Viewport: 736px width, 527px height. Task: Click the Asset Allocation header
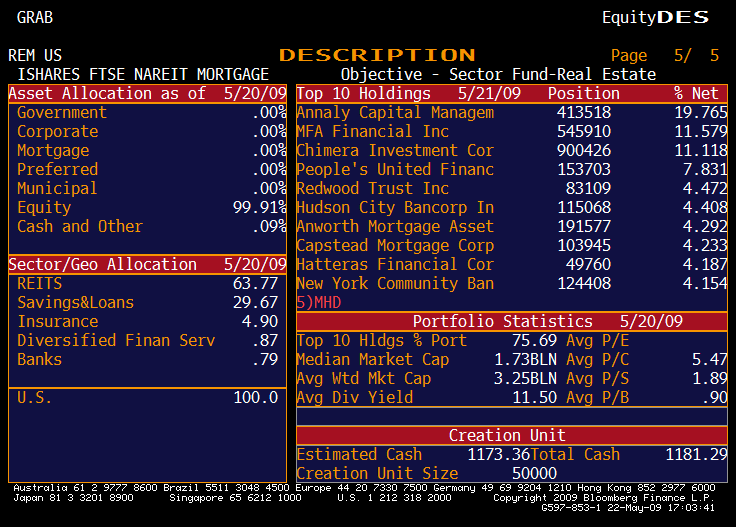(147, 93)
